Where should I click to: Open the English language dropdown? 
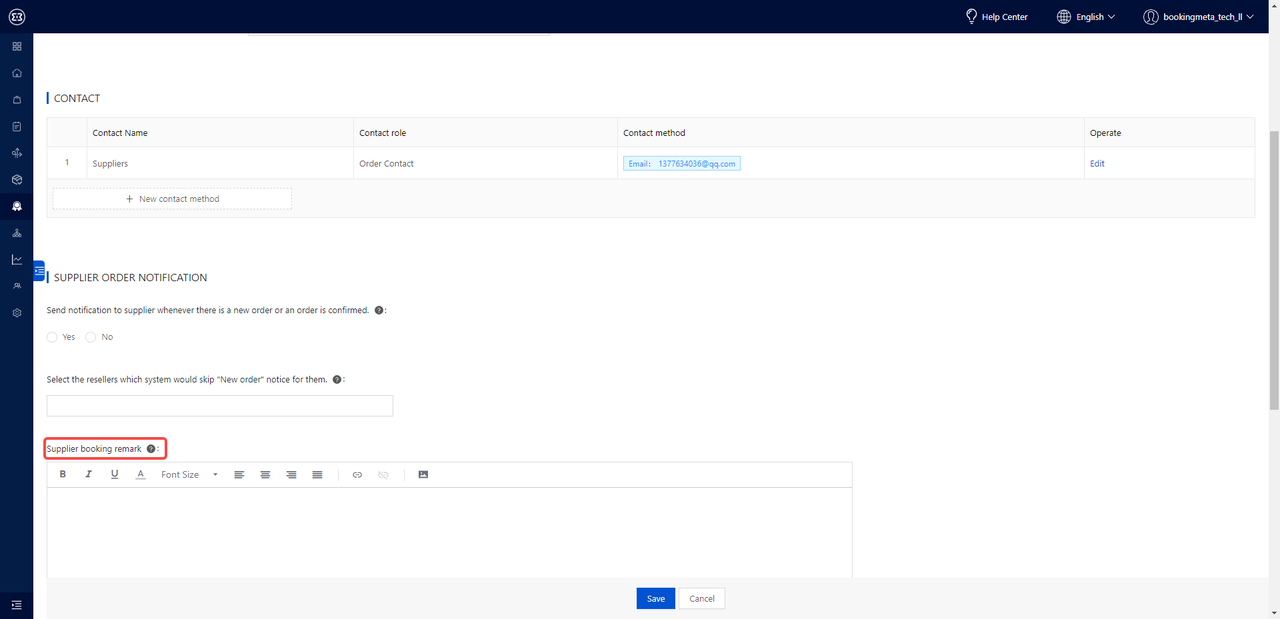point(1086,17)
